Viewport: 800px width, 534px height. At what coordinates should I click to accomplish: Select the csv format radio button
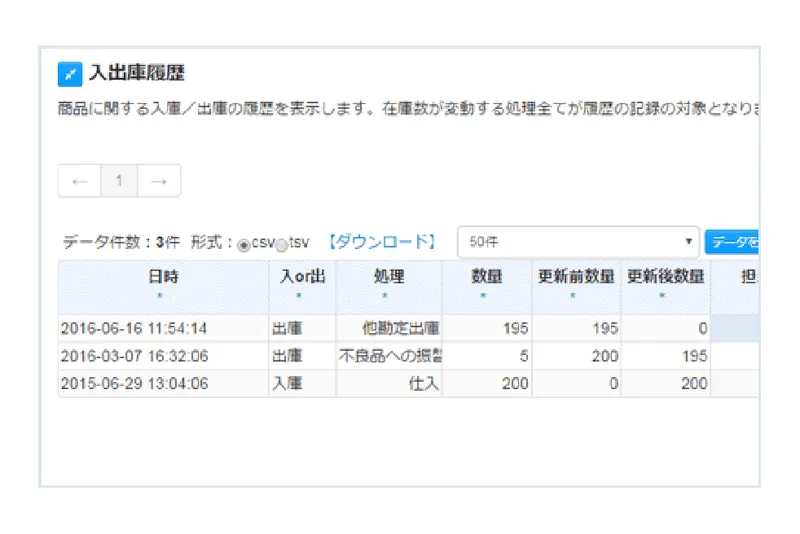[x=244, y=245]
